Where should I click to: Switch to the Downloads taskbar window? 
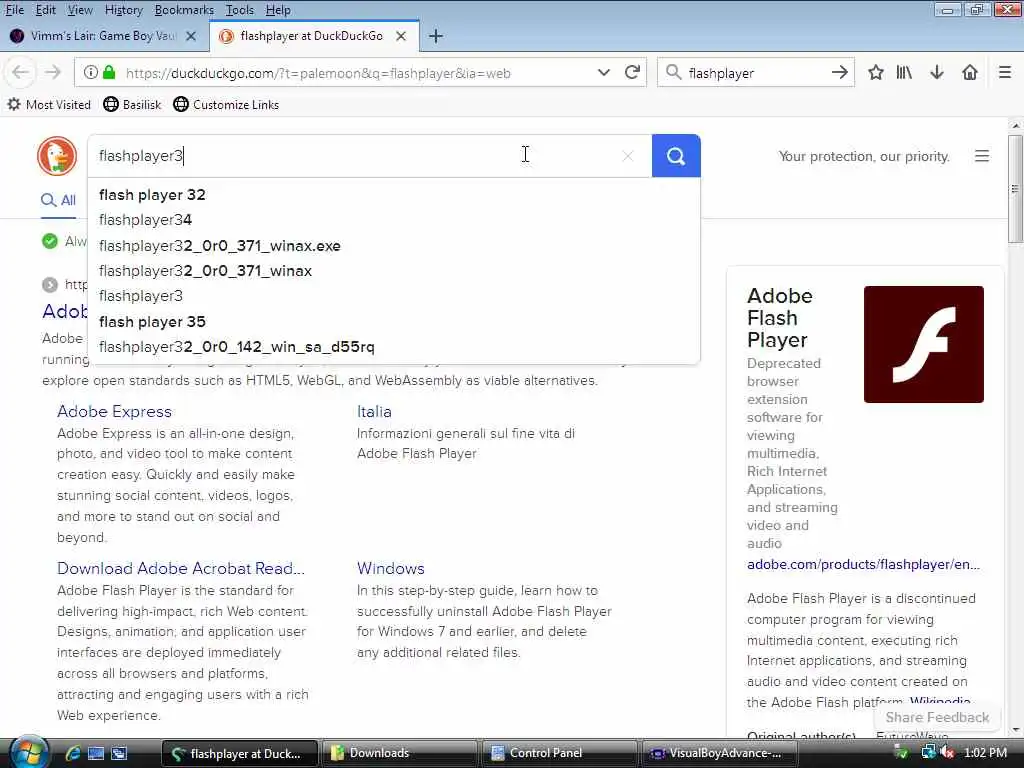398,753
